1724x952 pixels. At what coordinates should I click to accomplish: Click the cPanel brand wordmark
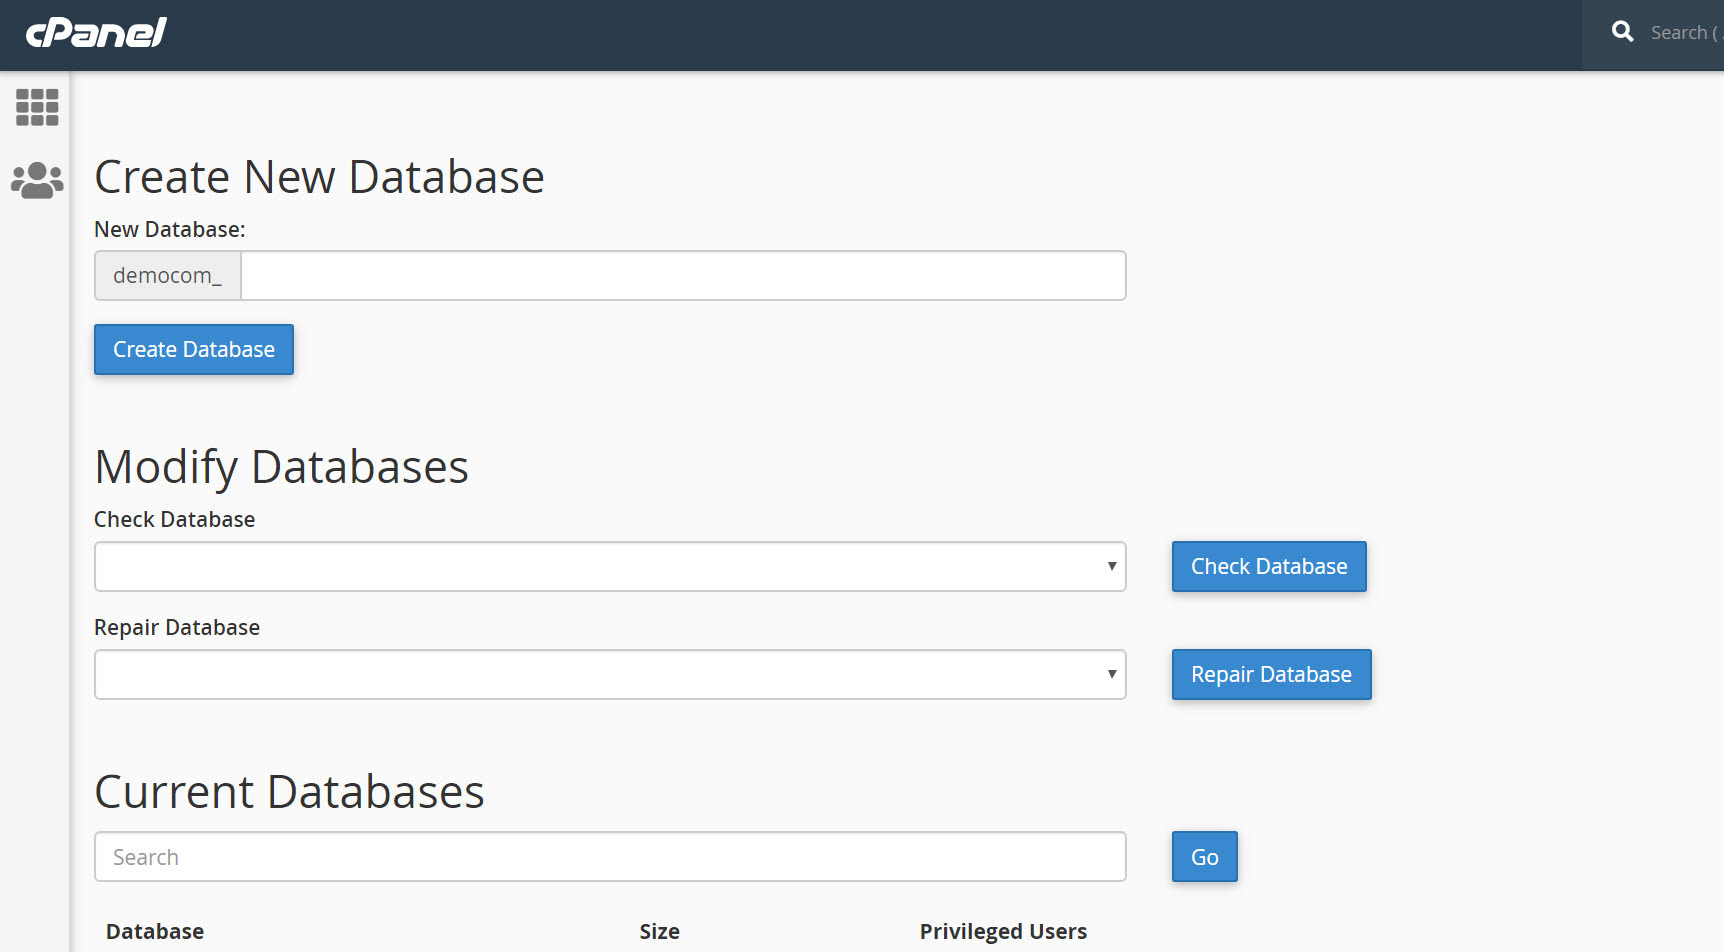pyautogui.click(x=95, y=31)
